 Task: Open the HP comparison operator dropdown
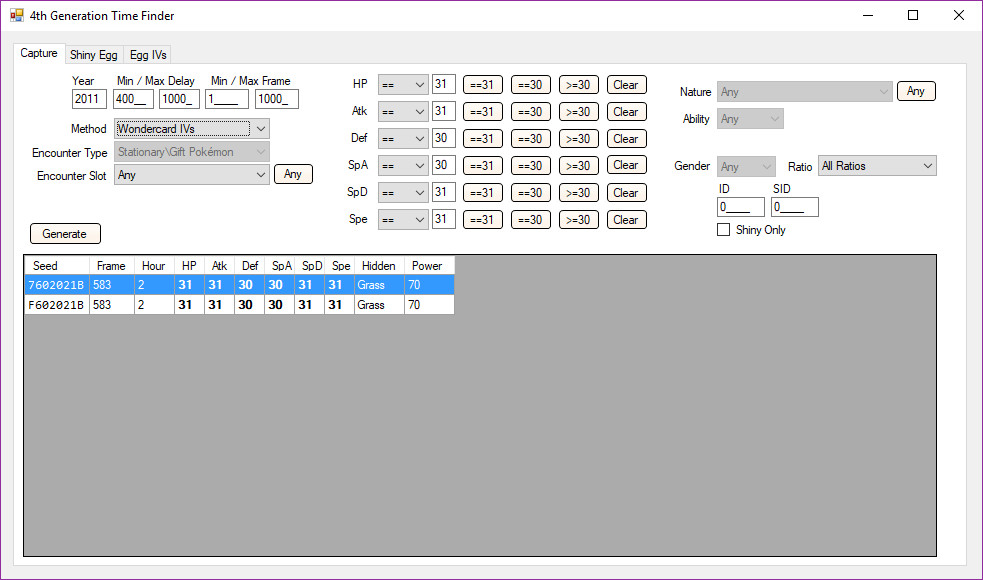click(x=403, y=85)
